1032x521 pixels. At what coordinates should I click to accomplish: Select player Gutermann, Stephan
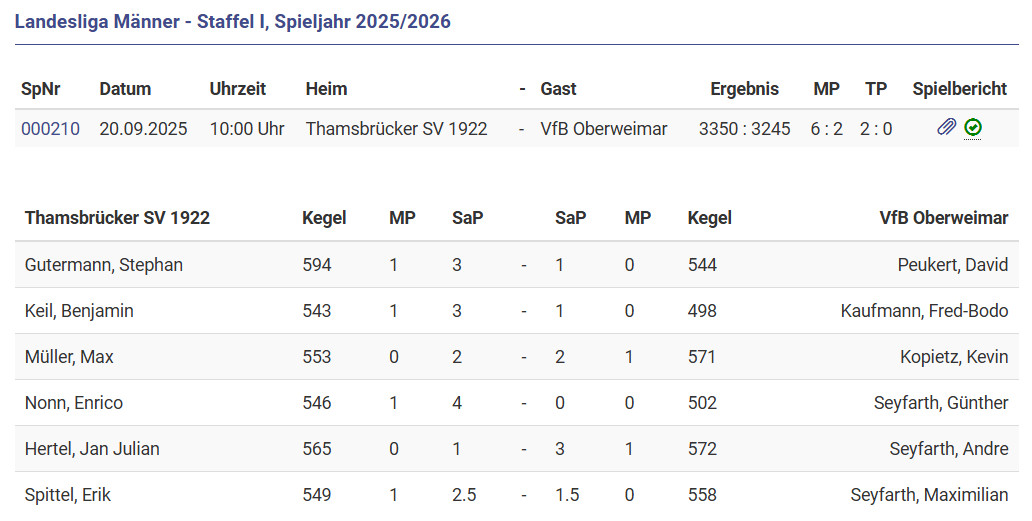pyautogui.click(x=104, y=265)
